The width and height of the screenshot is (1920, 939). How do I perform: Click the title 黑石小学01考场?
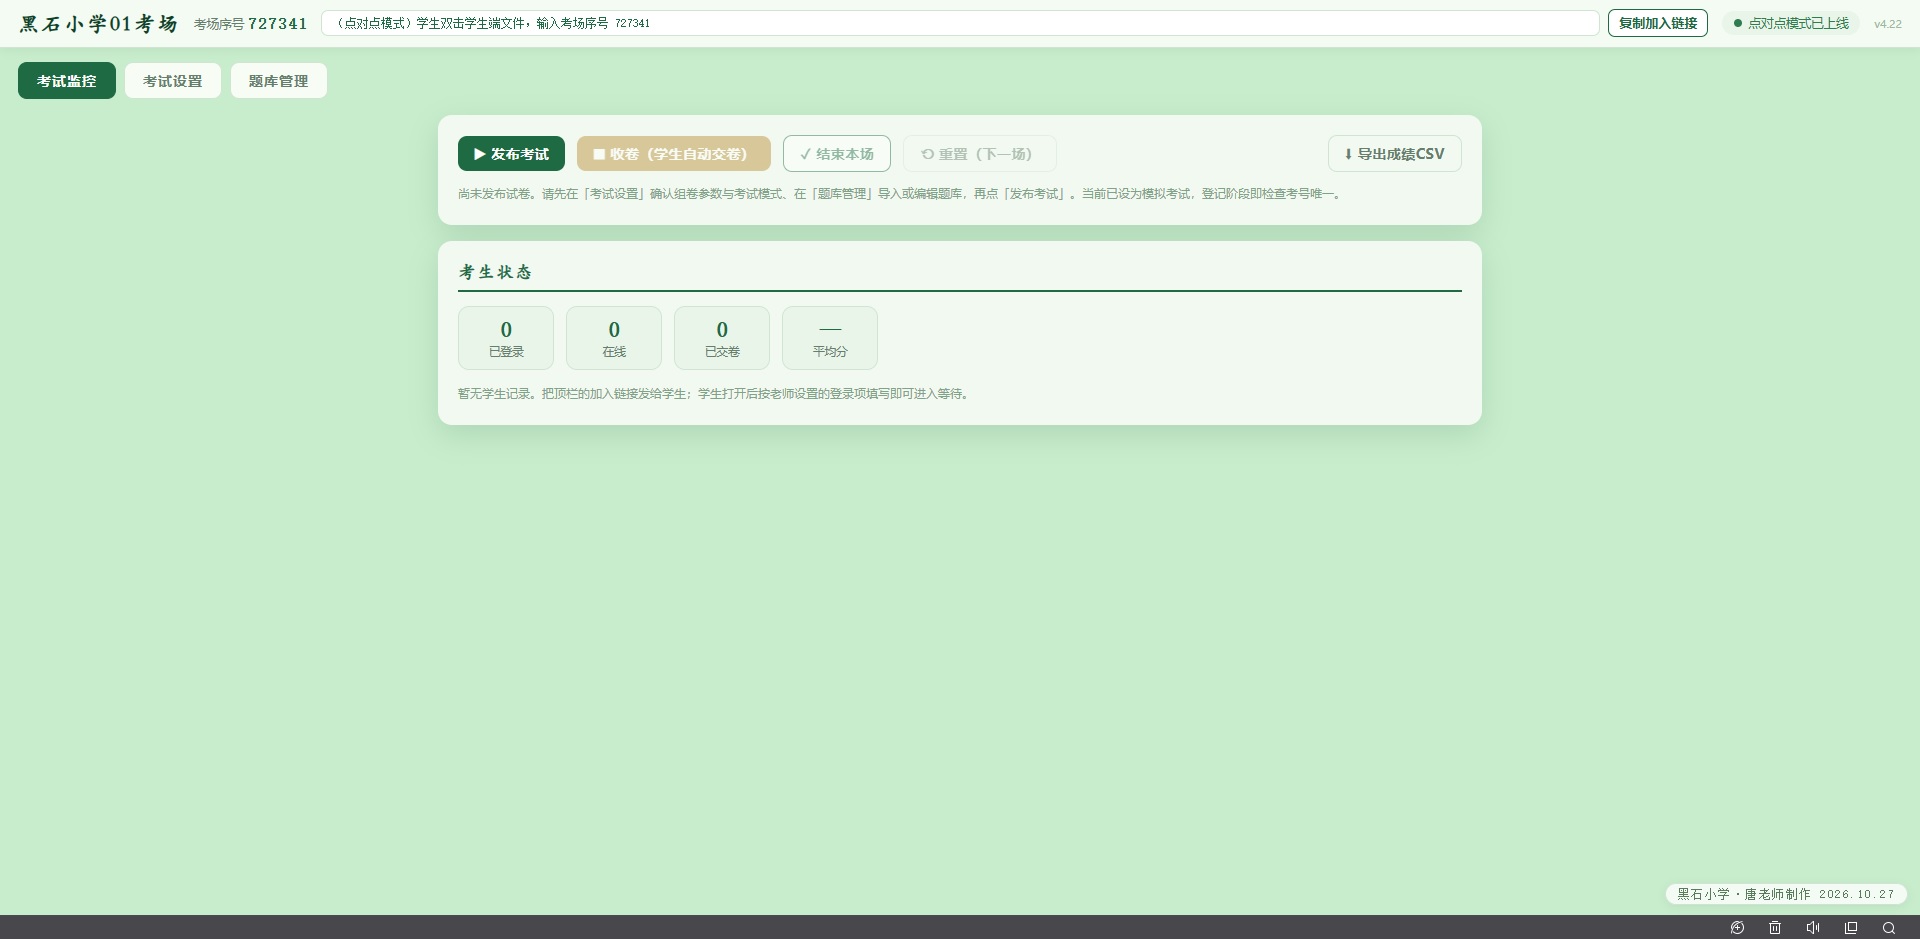99,23
